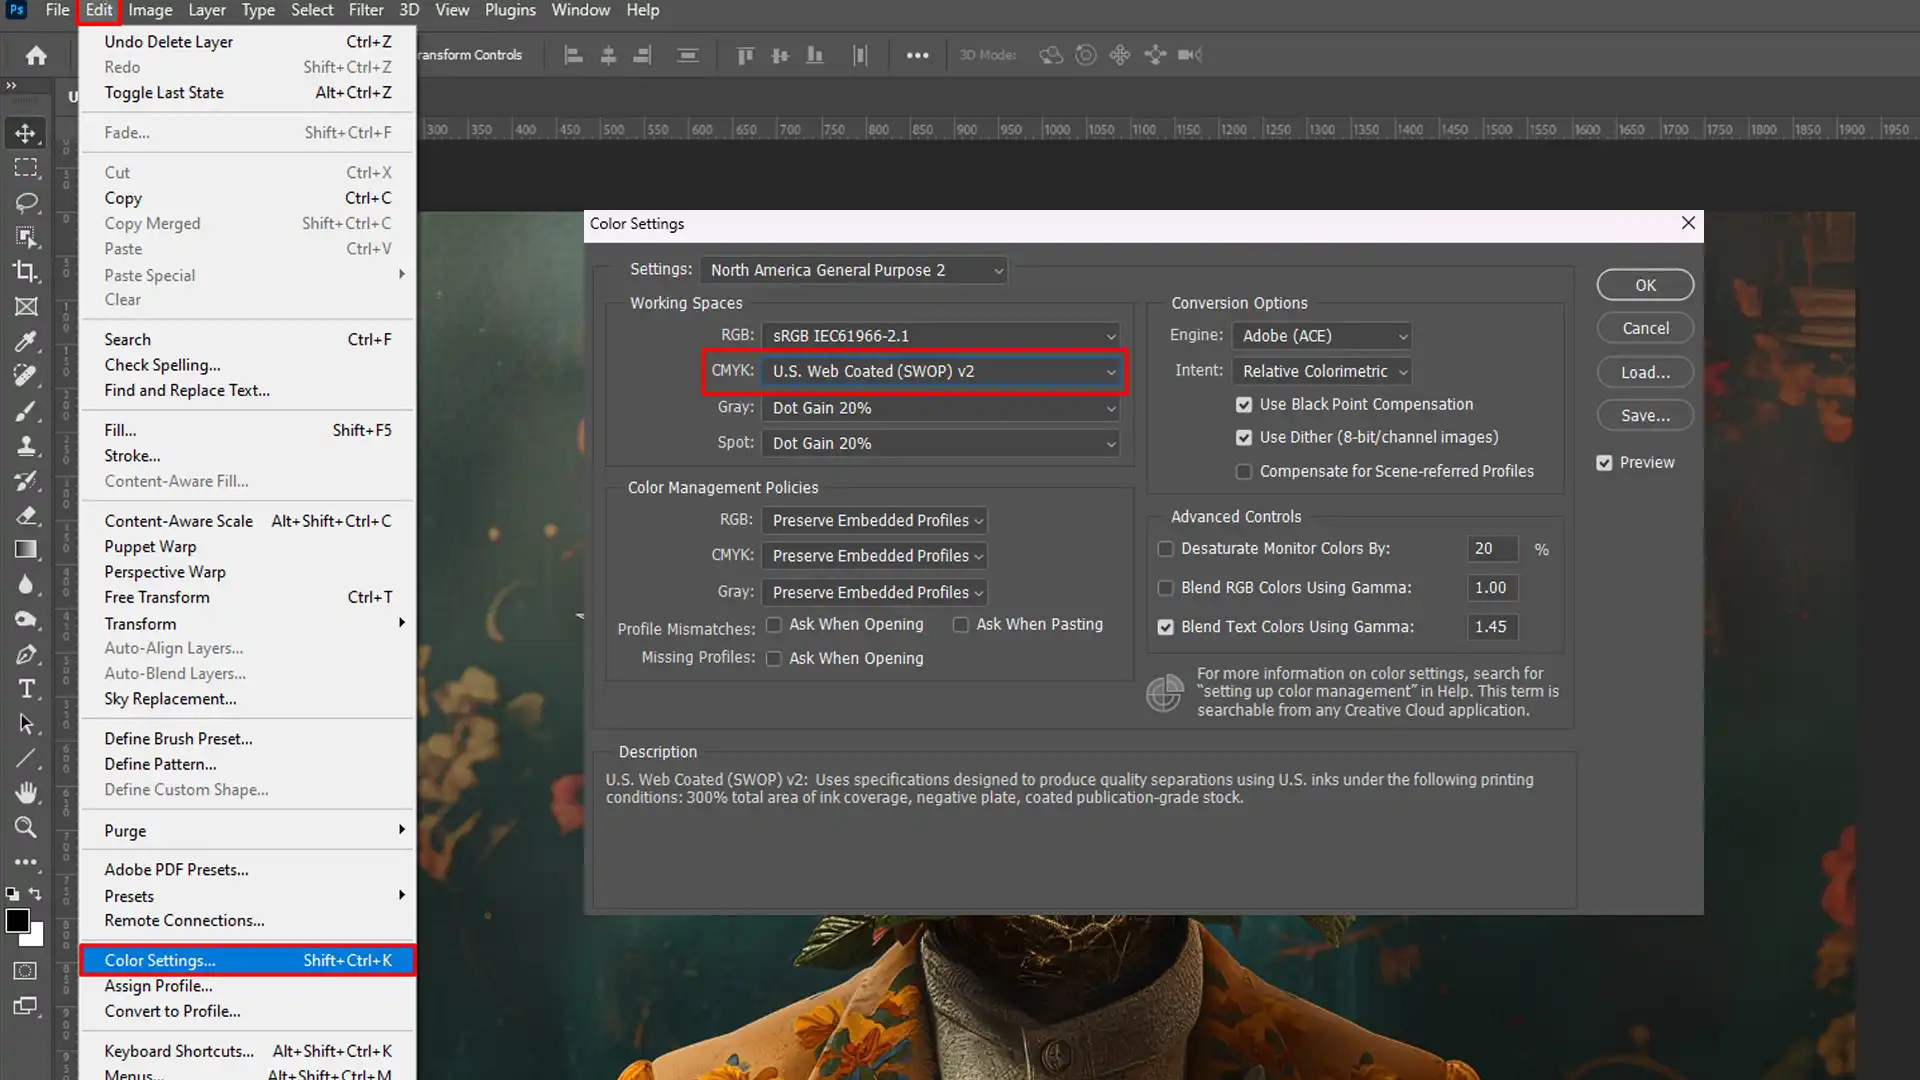
Task: Select the Move tool
Action: 26,133
